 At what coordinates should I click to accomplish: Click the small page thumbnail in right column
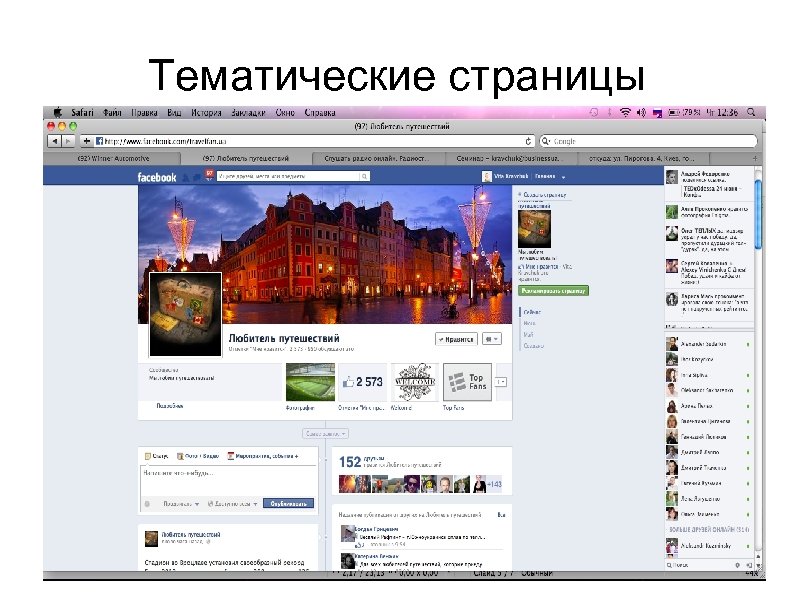[x=534, y=229]
